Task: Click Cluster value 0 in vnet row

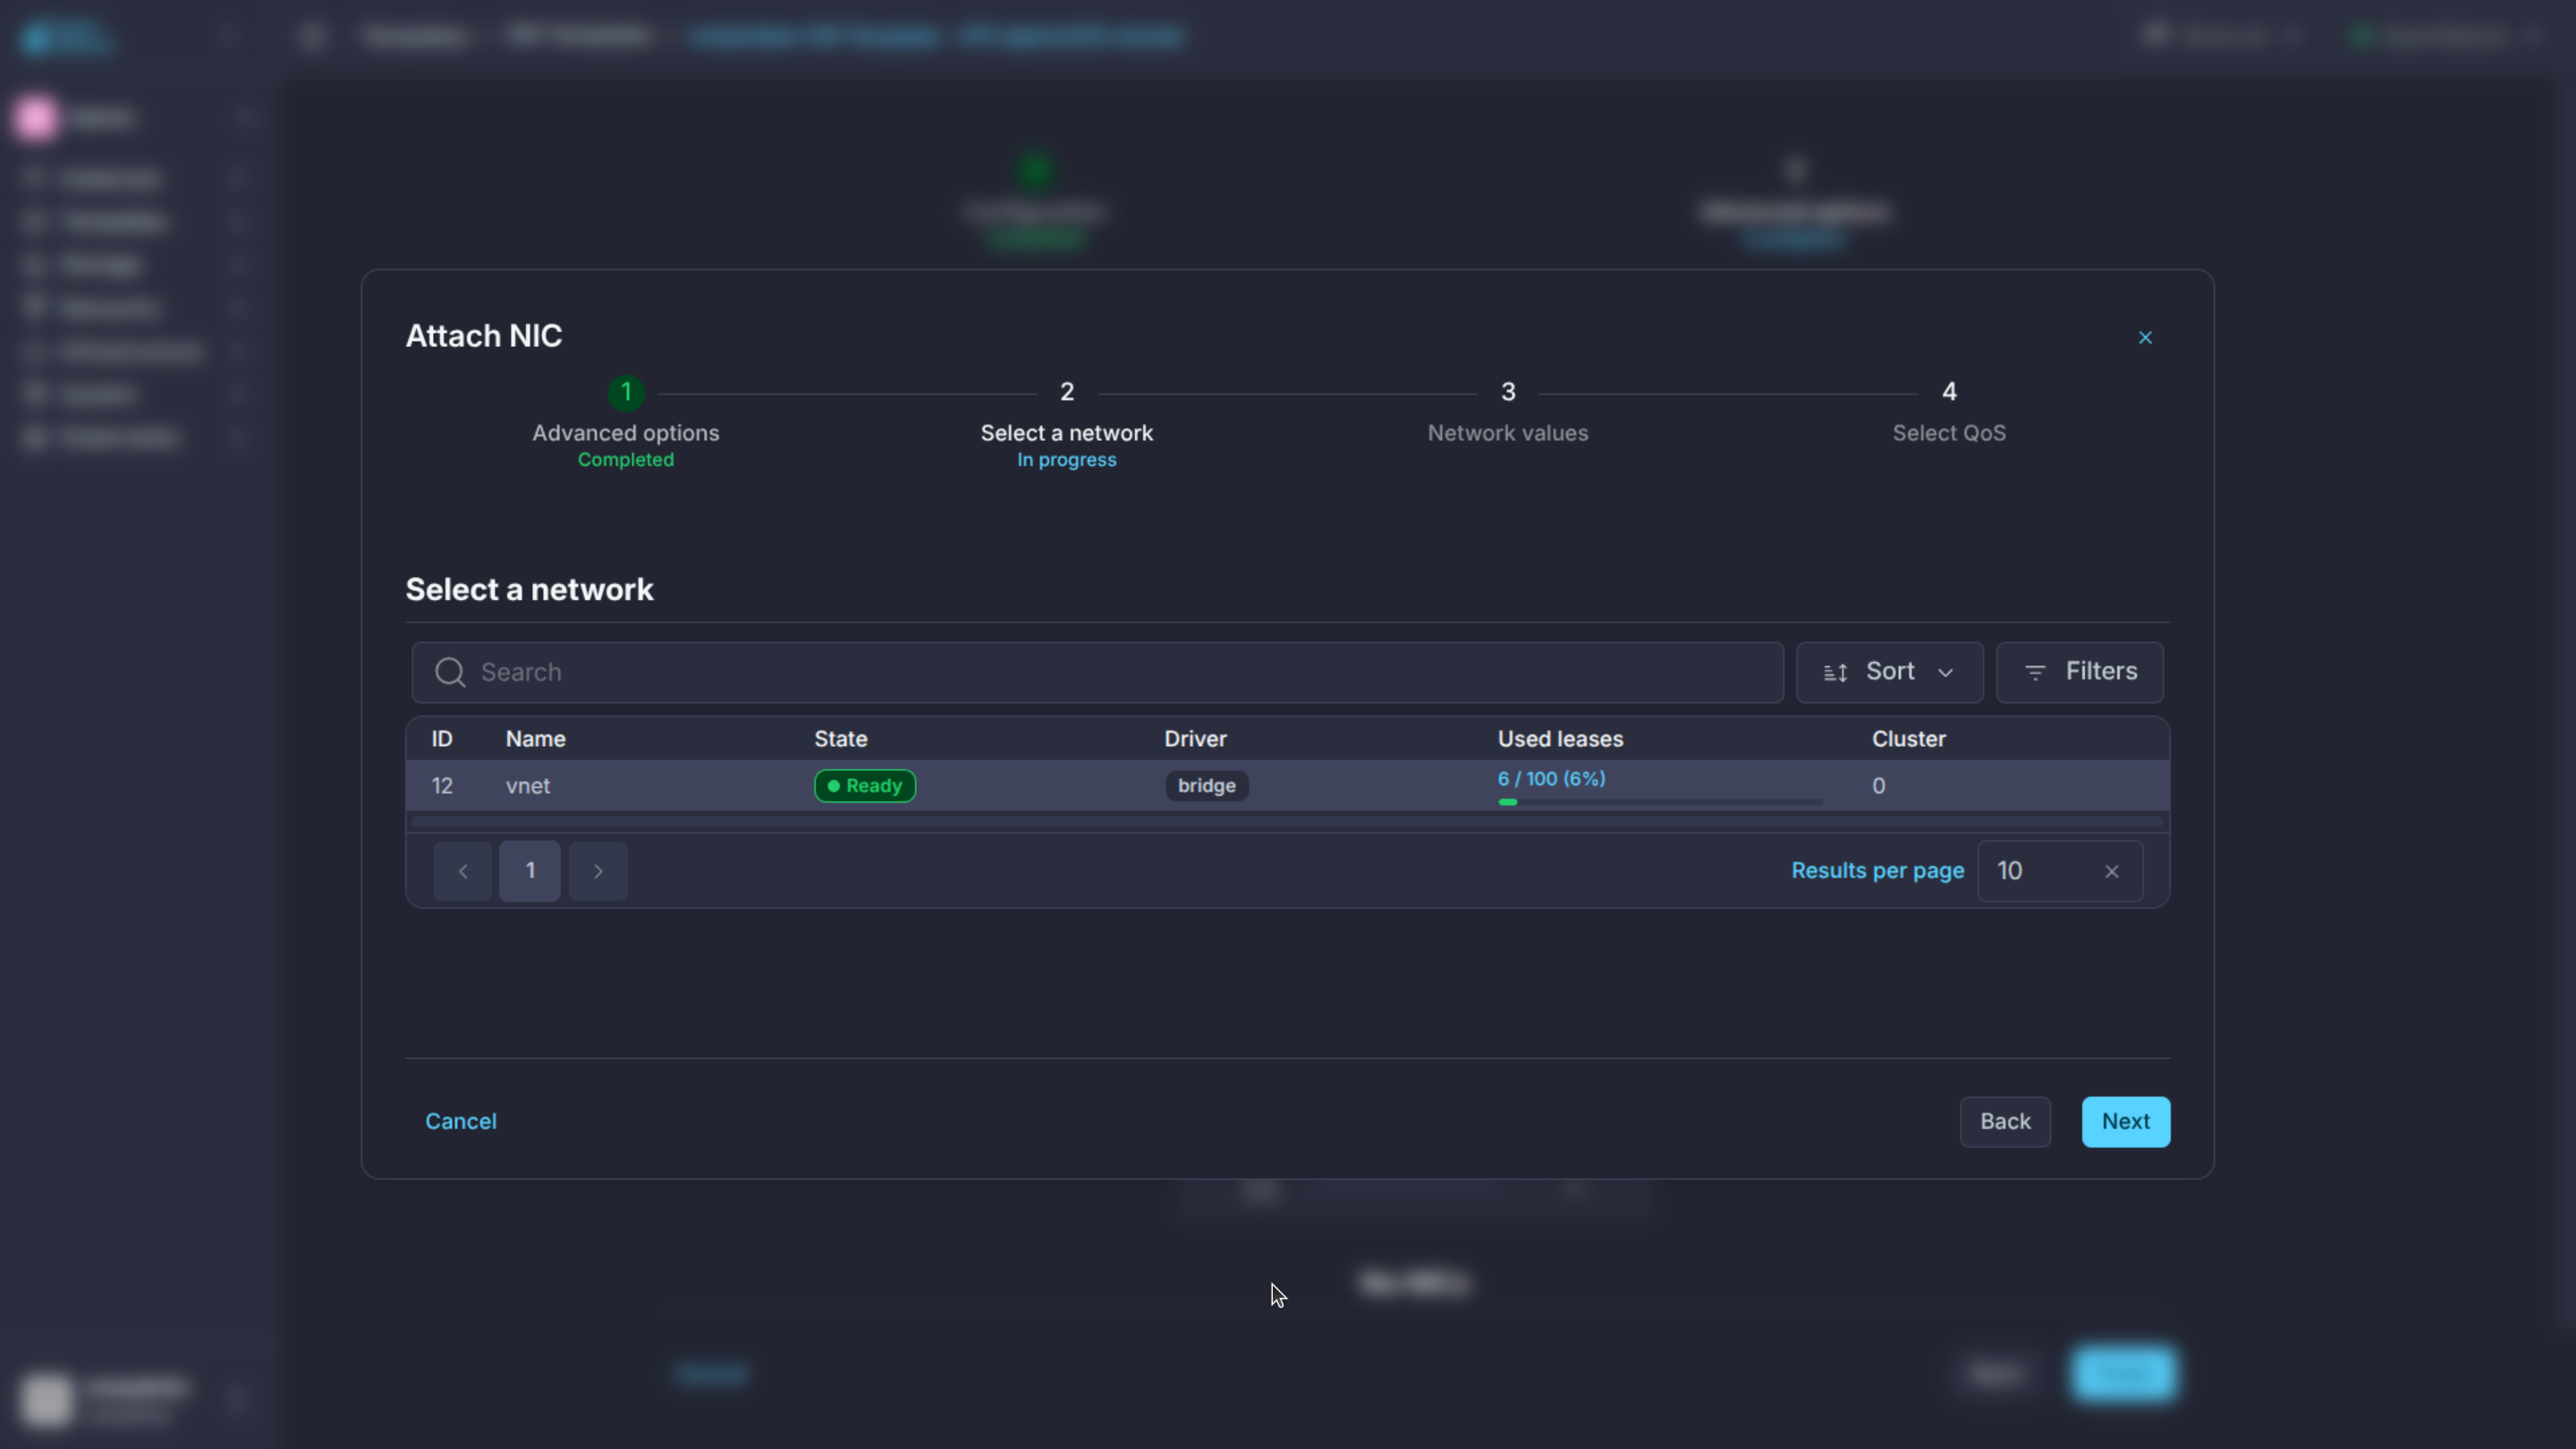Action: 1878,786
